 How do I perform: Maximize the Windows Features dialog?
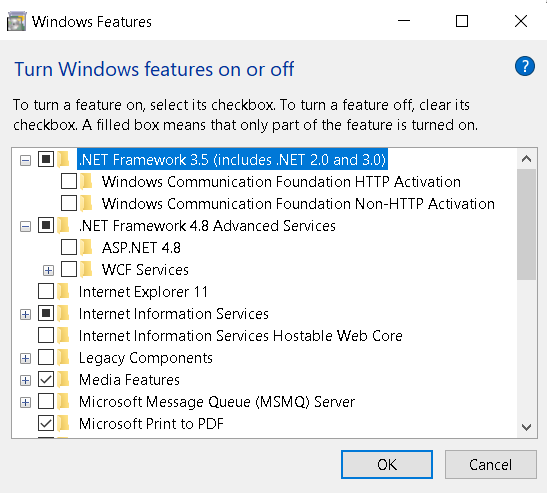(462, 21)
